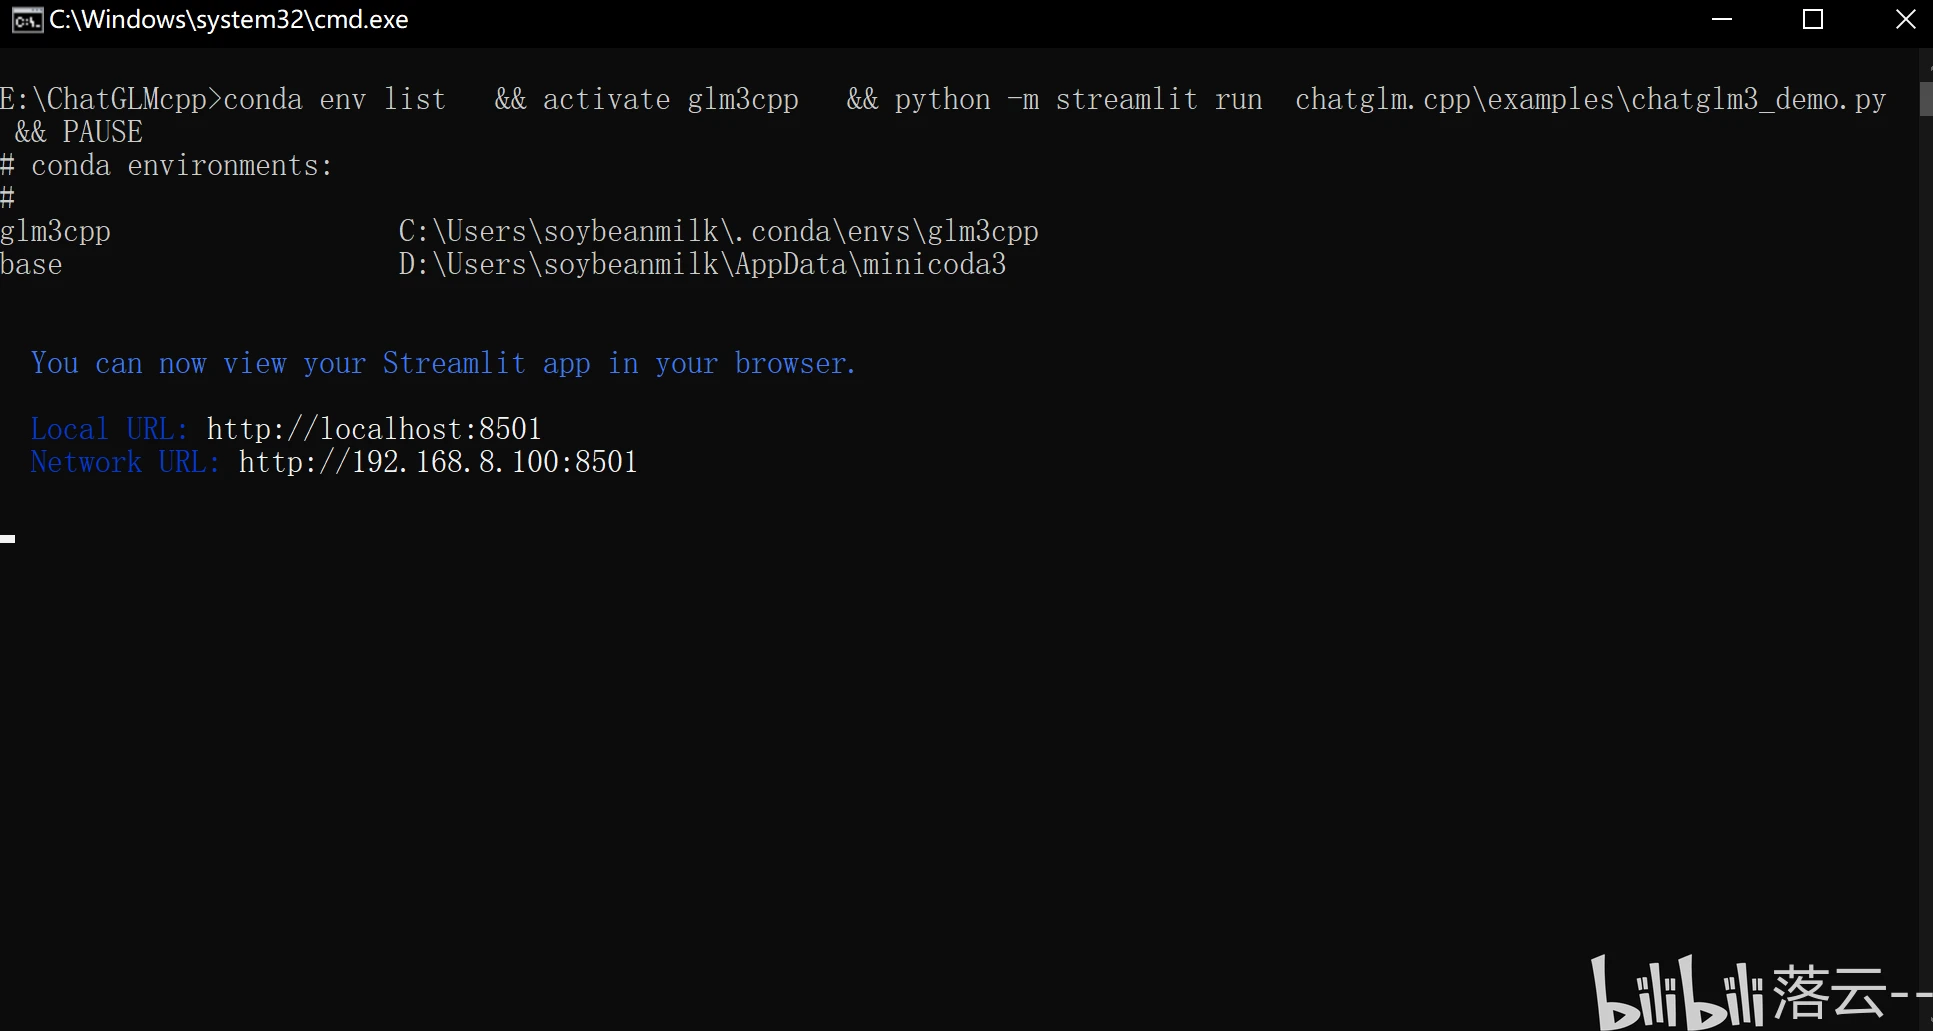Screen dimensions: 1933x1031
Task: Click 'python -m streamlit run' in the command
Action: [x=1078, y=100]
